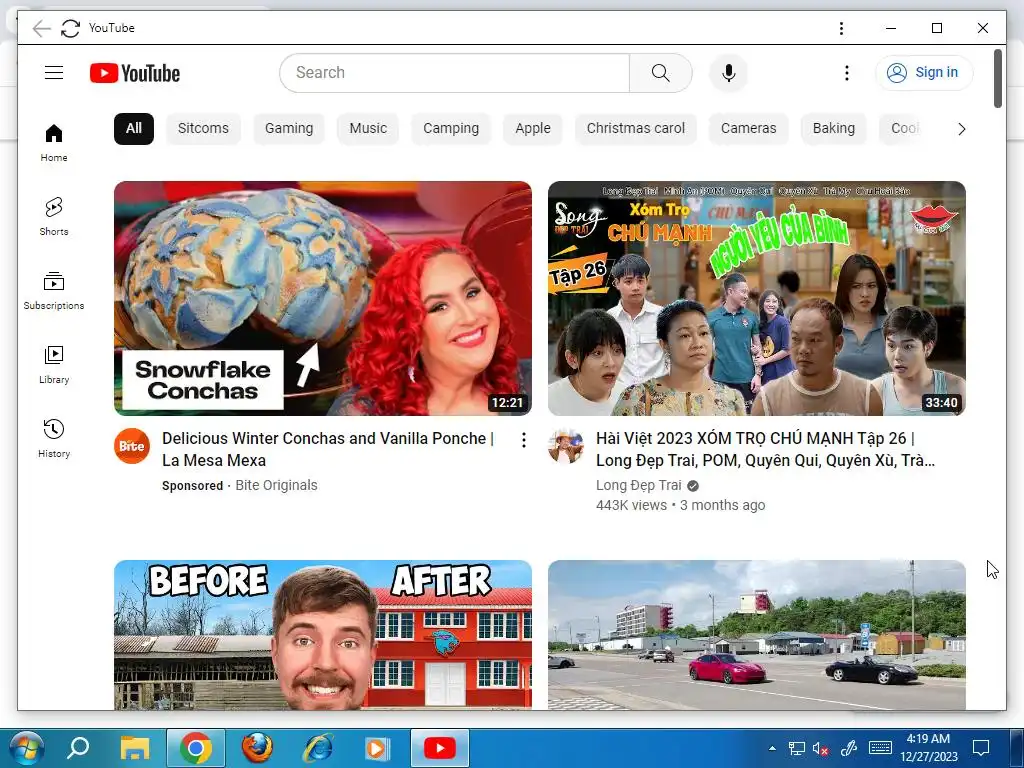
Task: Launch Internet Explorer from taskbar
Action: (318, 748)
